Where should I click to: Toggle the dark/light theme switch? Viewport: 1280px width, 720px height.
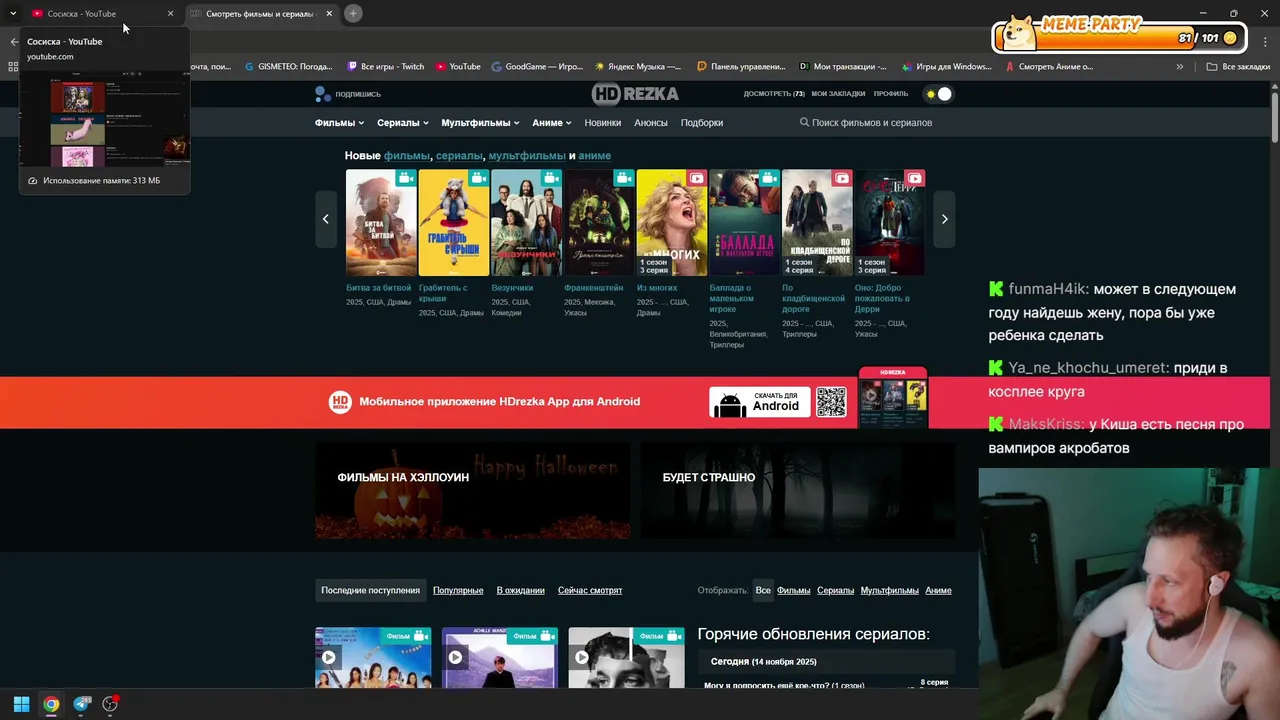pos(939,94)
